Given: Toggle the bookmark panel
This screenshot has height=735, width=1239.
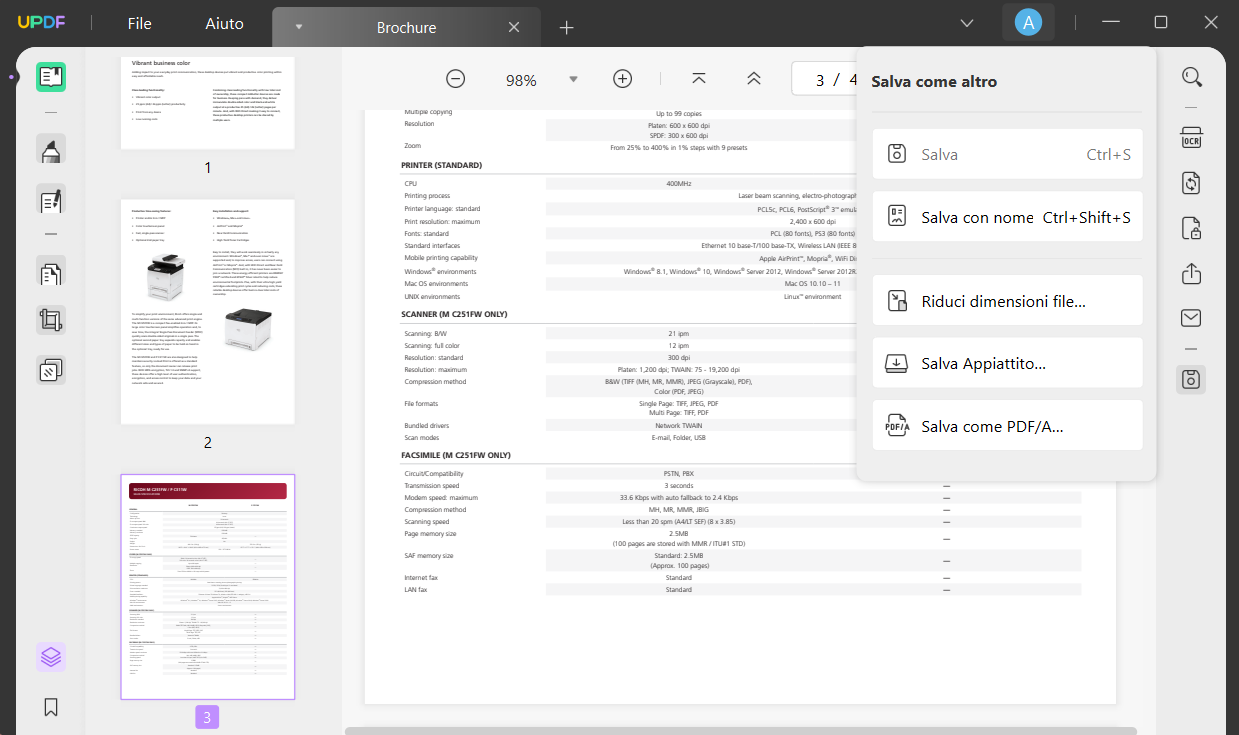Looking at the screenshot, I should point(51,707).
